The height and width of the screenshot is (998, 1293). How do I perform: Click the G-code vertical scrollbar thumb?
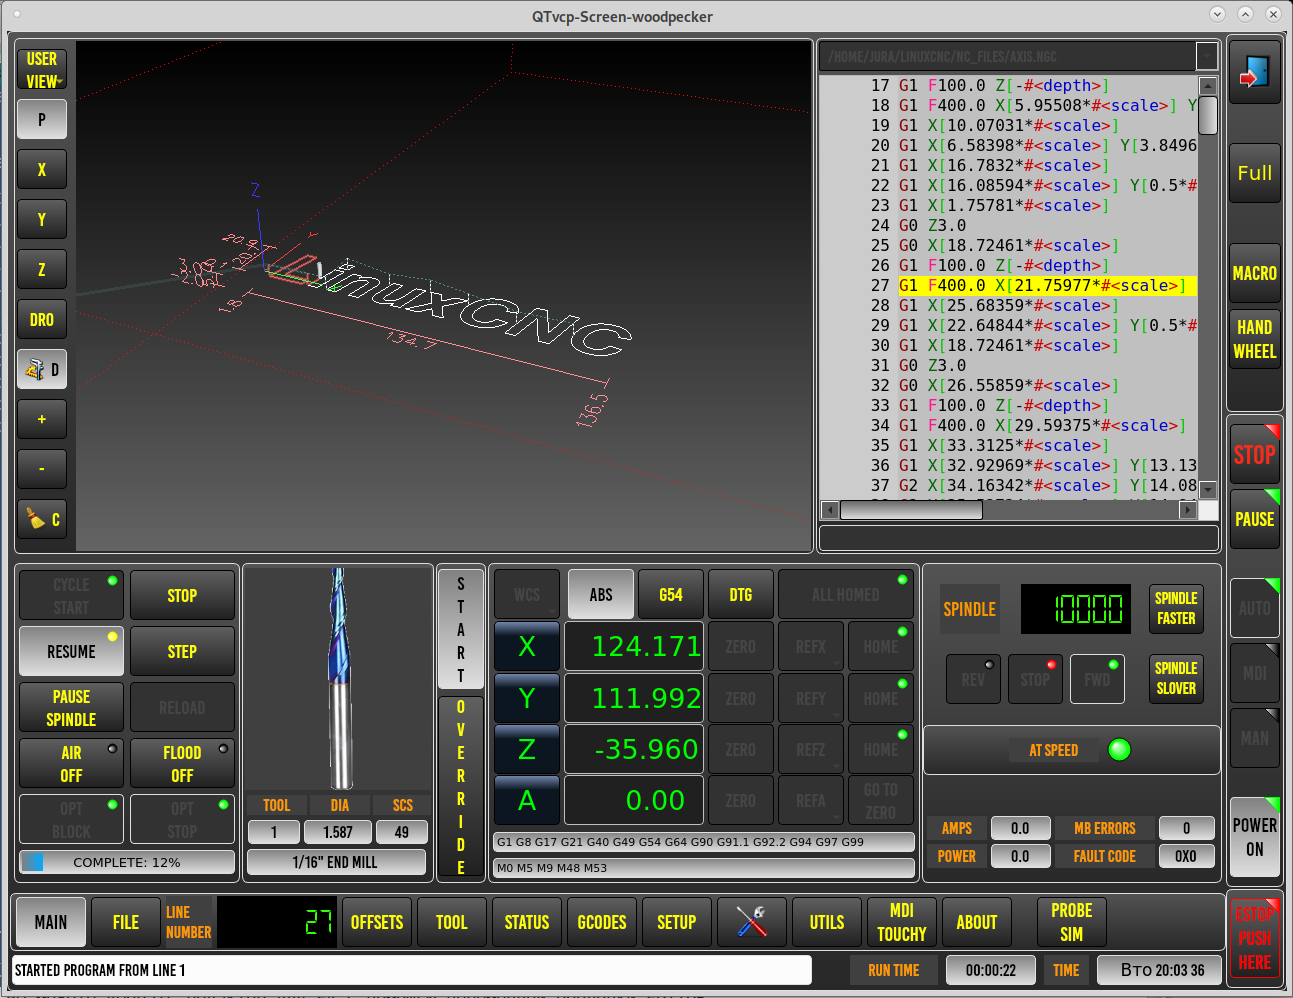(1208, 115)
